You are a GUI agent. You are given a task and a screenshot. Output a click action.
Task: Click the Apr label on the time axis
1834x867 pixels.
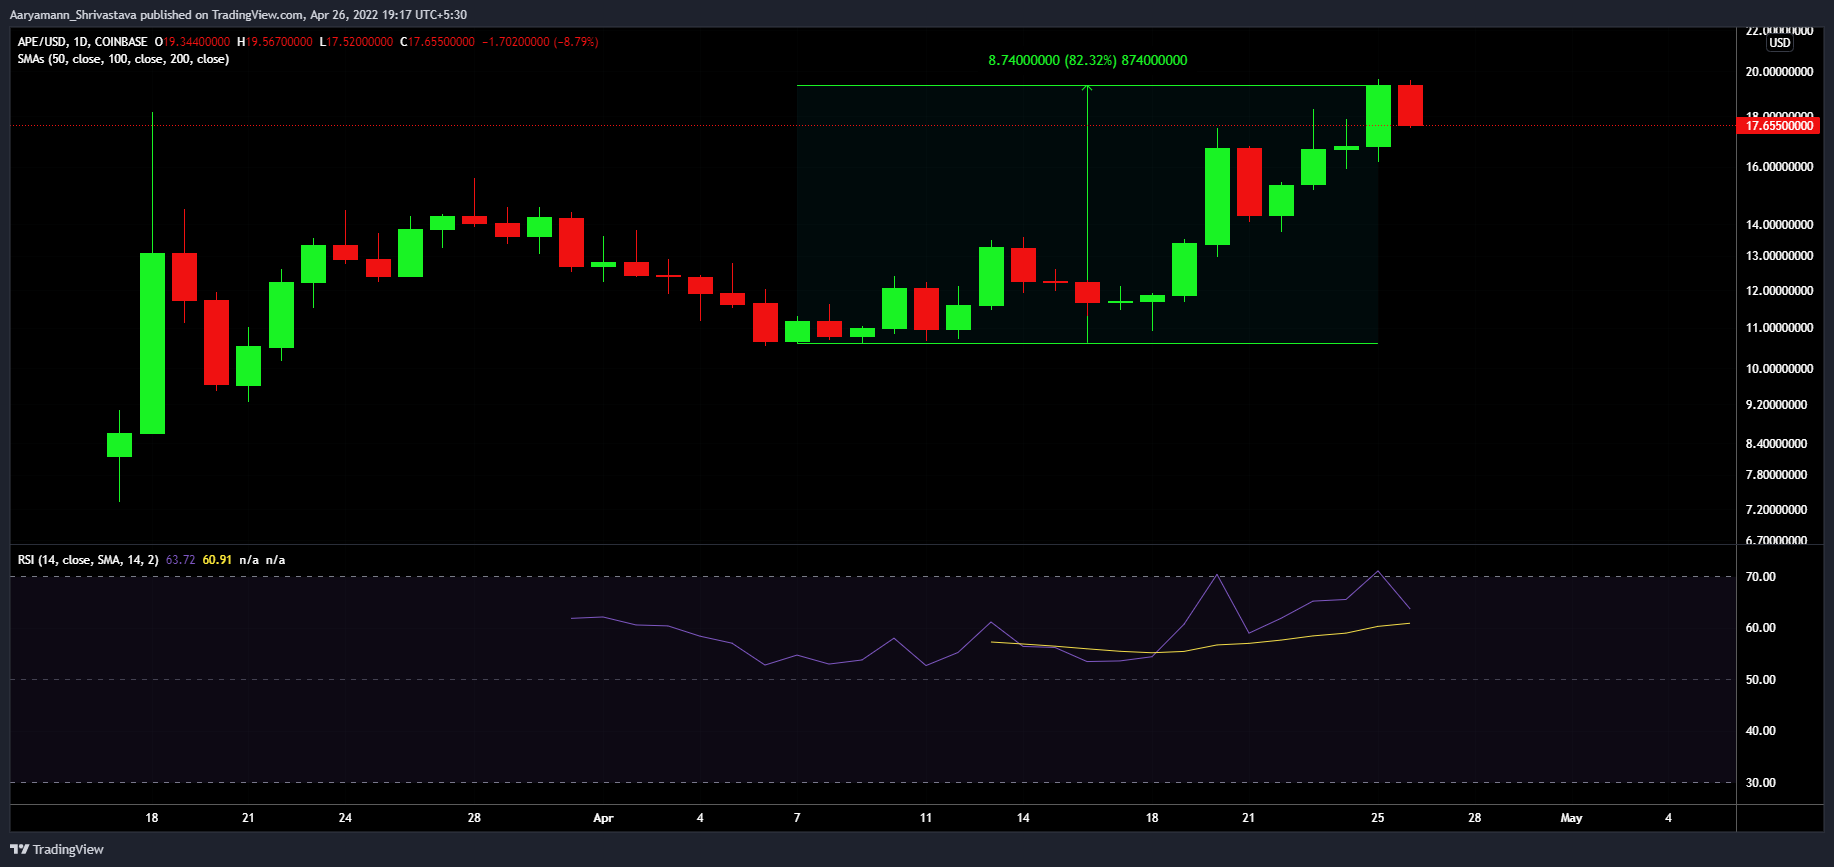click(x=603, y=818)
